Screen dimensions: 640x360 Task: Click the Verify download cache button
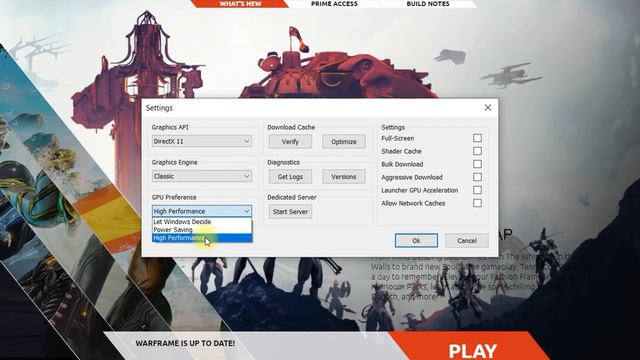(290, 142)
